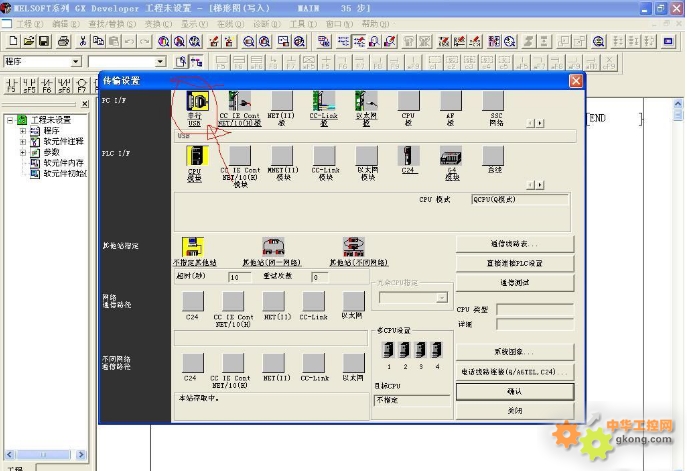The width and height of the screenshot is (687, 471).
Task: Click the 关闭 button in the dialog
Action: 515,411
